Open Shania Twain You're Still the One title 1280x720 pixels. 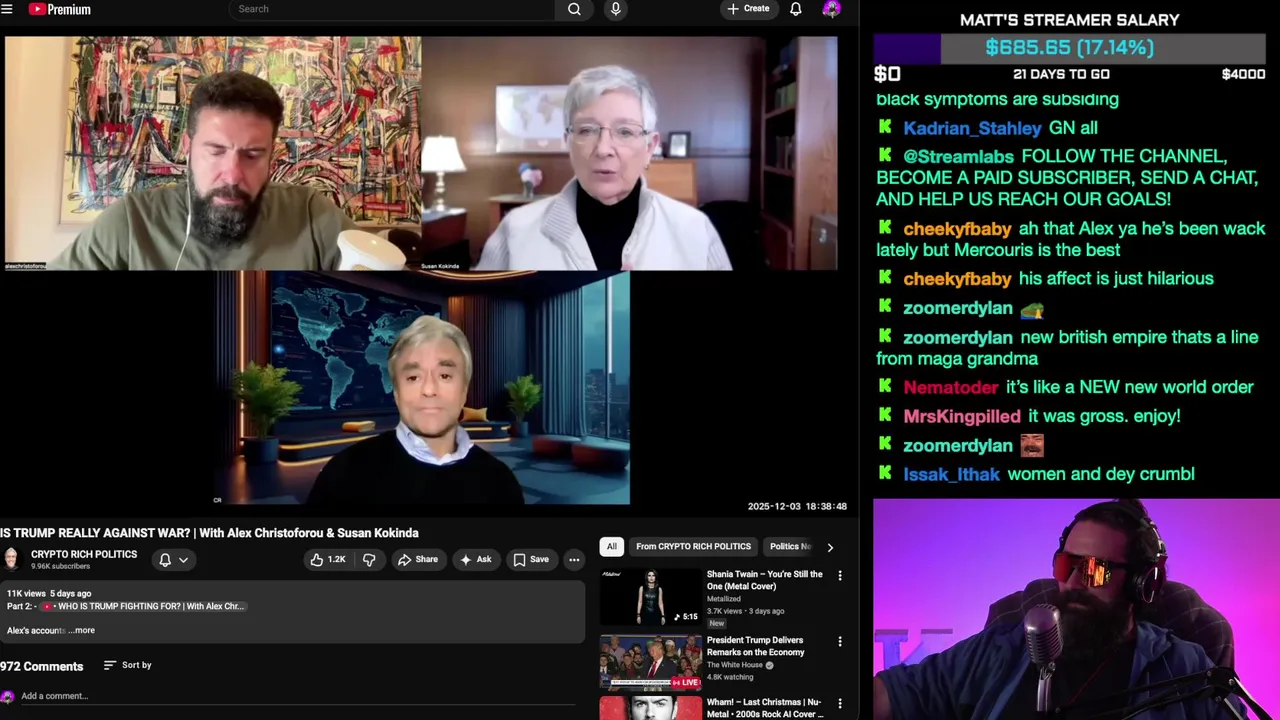click(764, 580)
